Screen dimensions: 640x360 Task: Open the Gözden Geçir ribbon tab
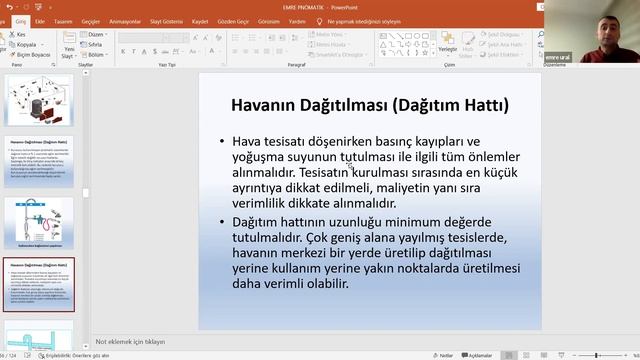coord(233,22)
